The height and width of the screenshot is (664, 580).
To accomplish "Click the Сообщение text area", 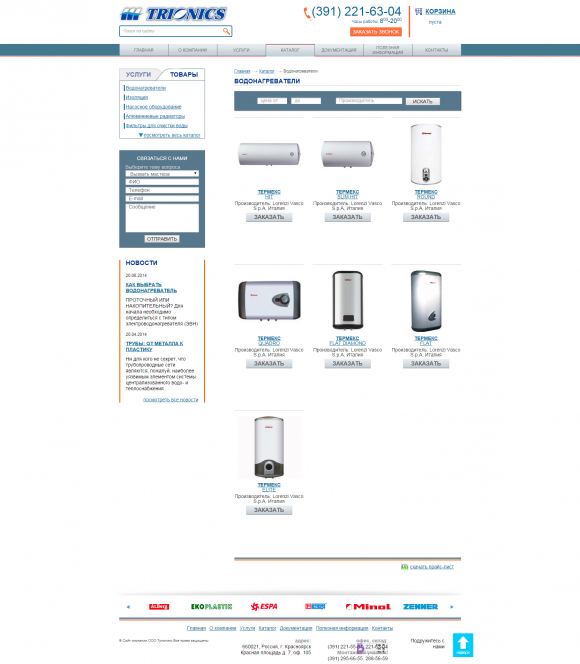I will point(162,218).
